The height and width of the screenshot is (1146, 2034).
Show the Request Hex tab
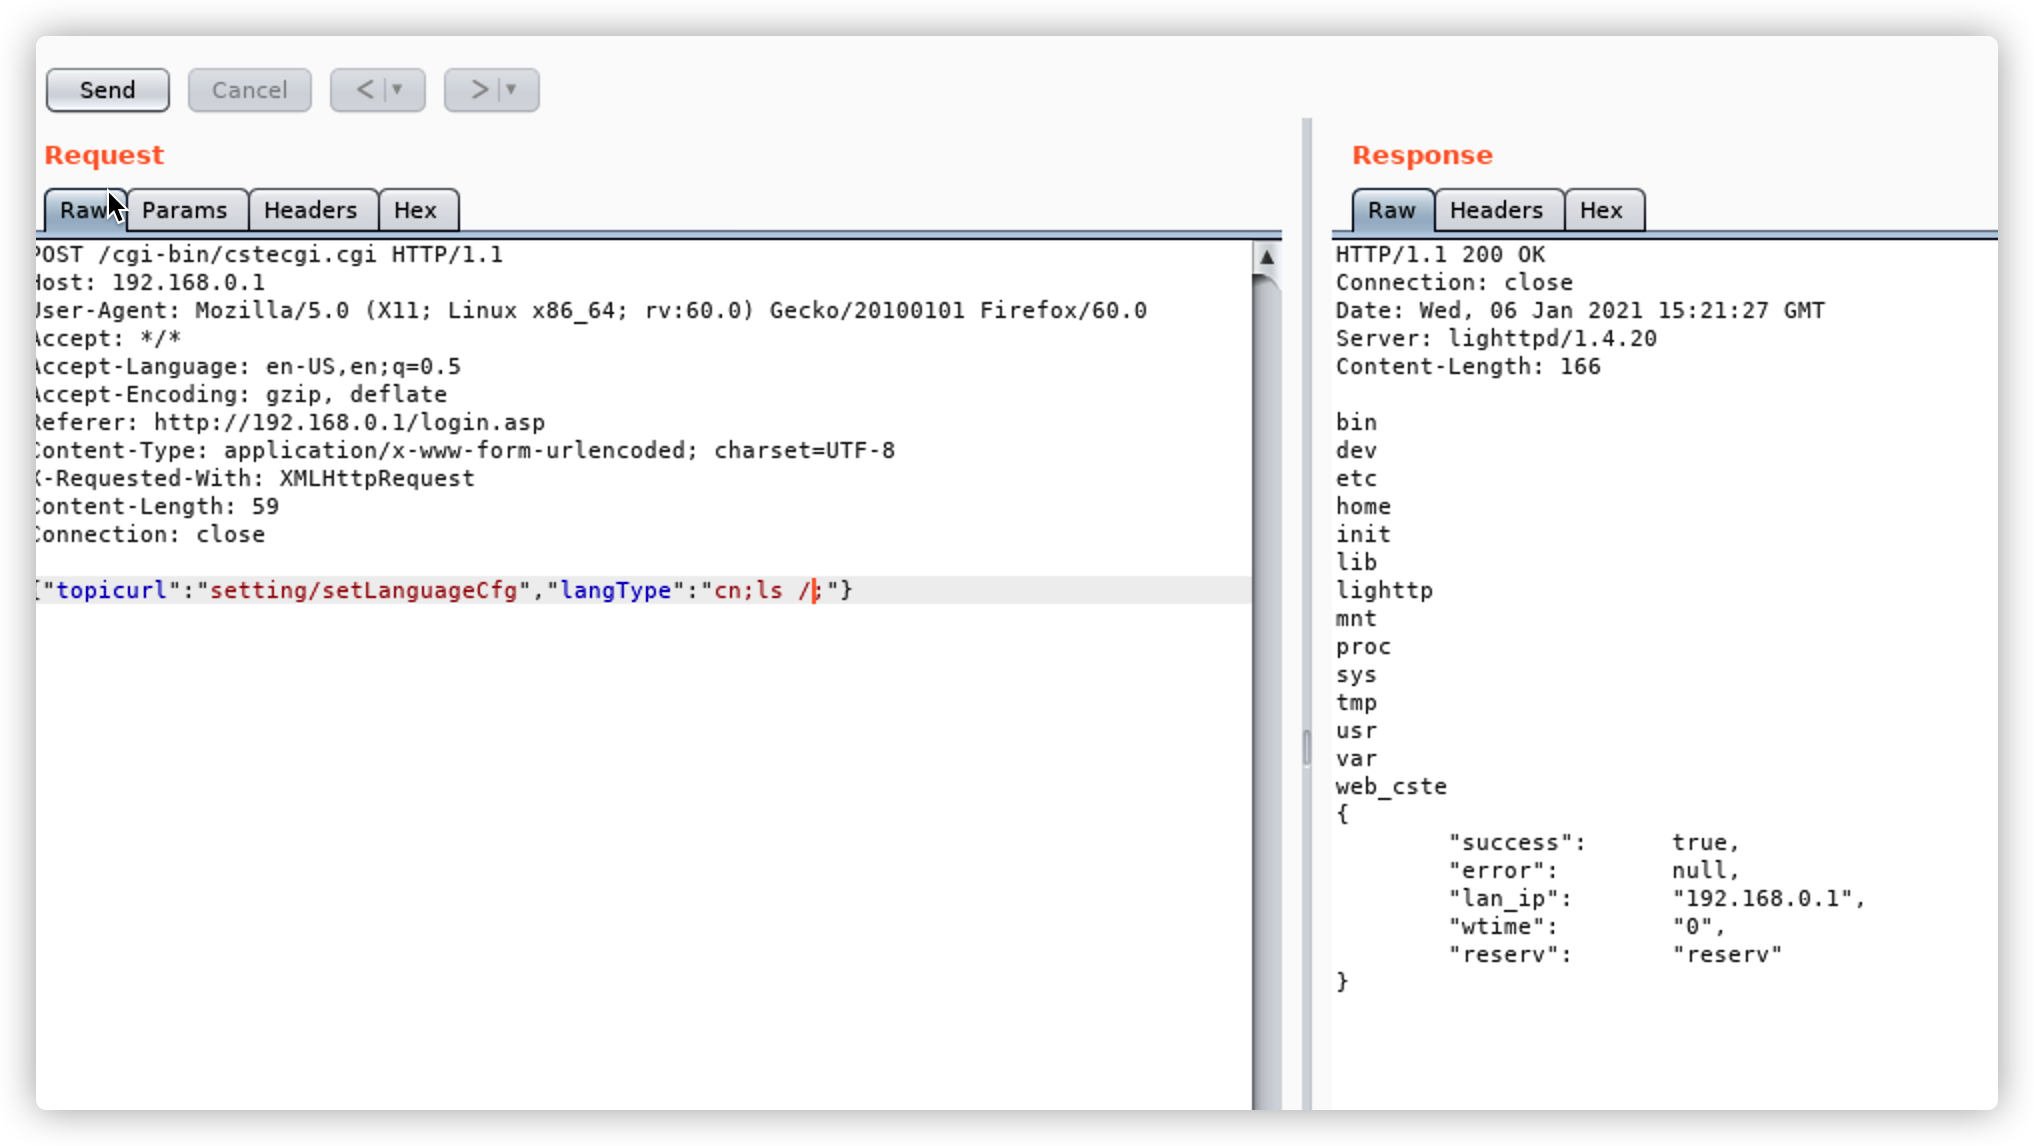coord(415,210)
